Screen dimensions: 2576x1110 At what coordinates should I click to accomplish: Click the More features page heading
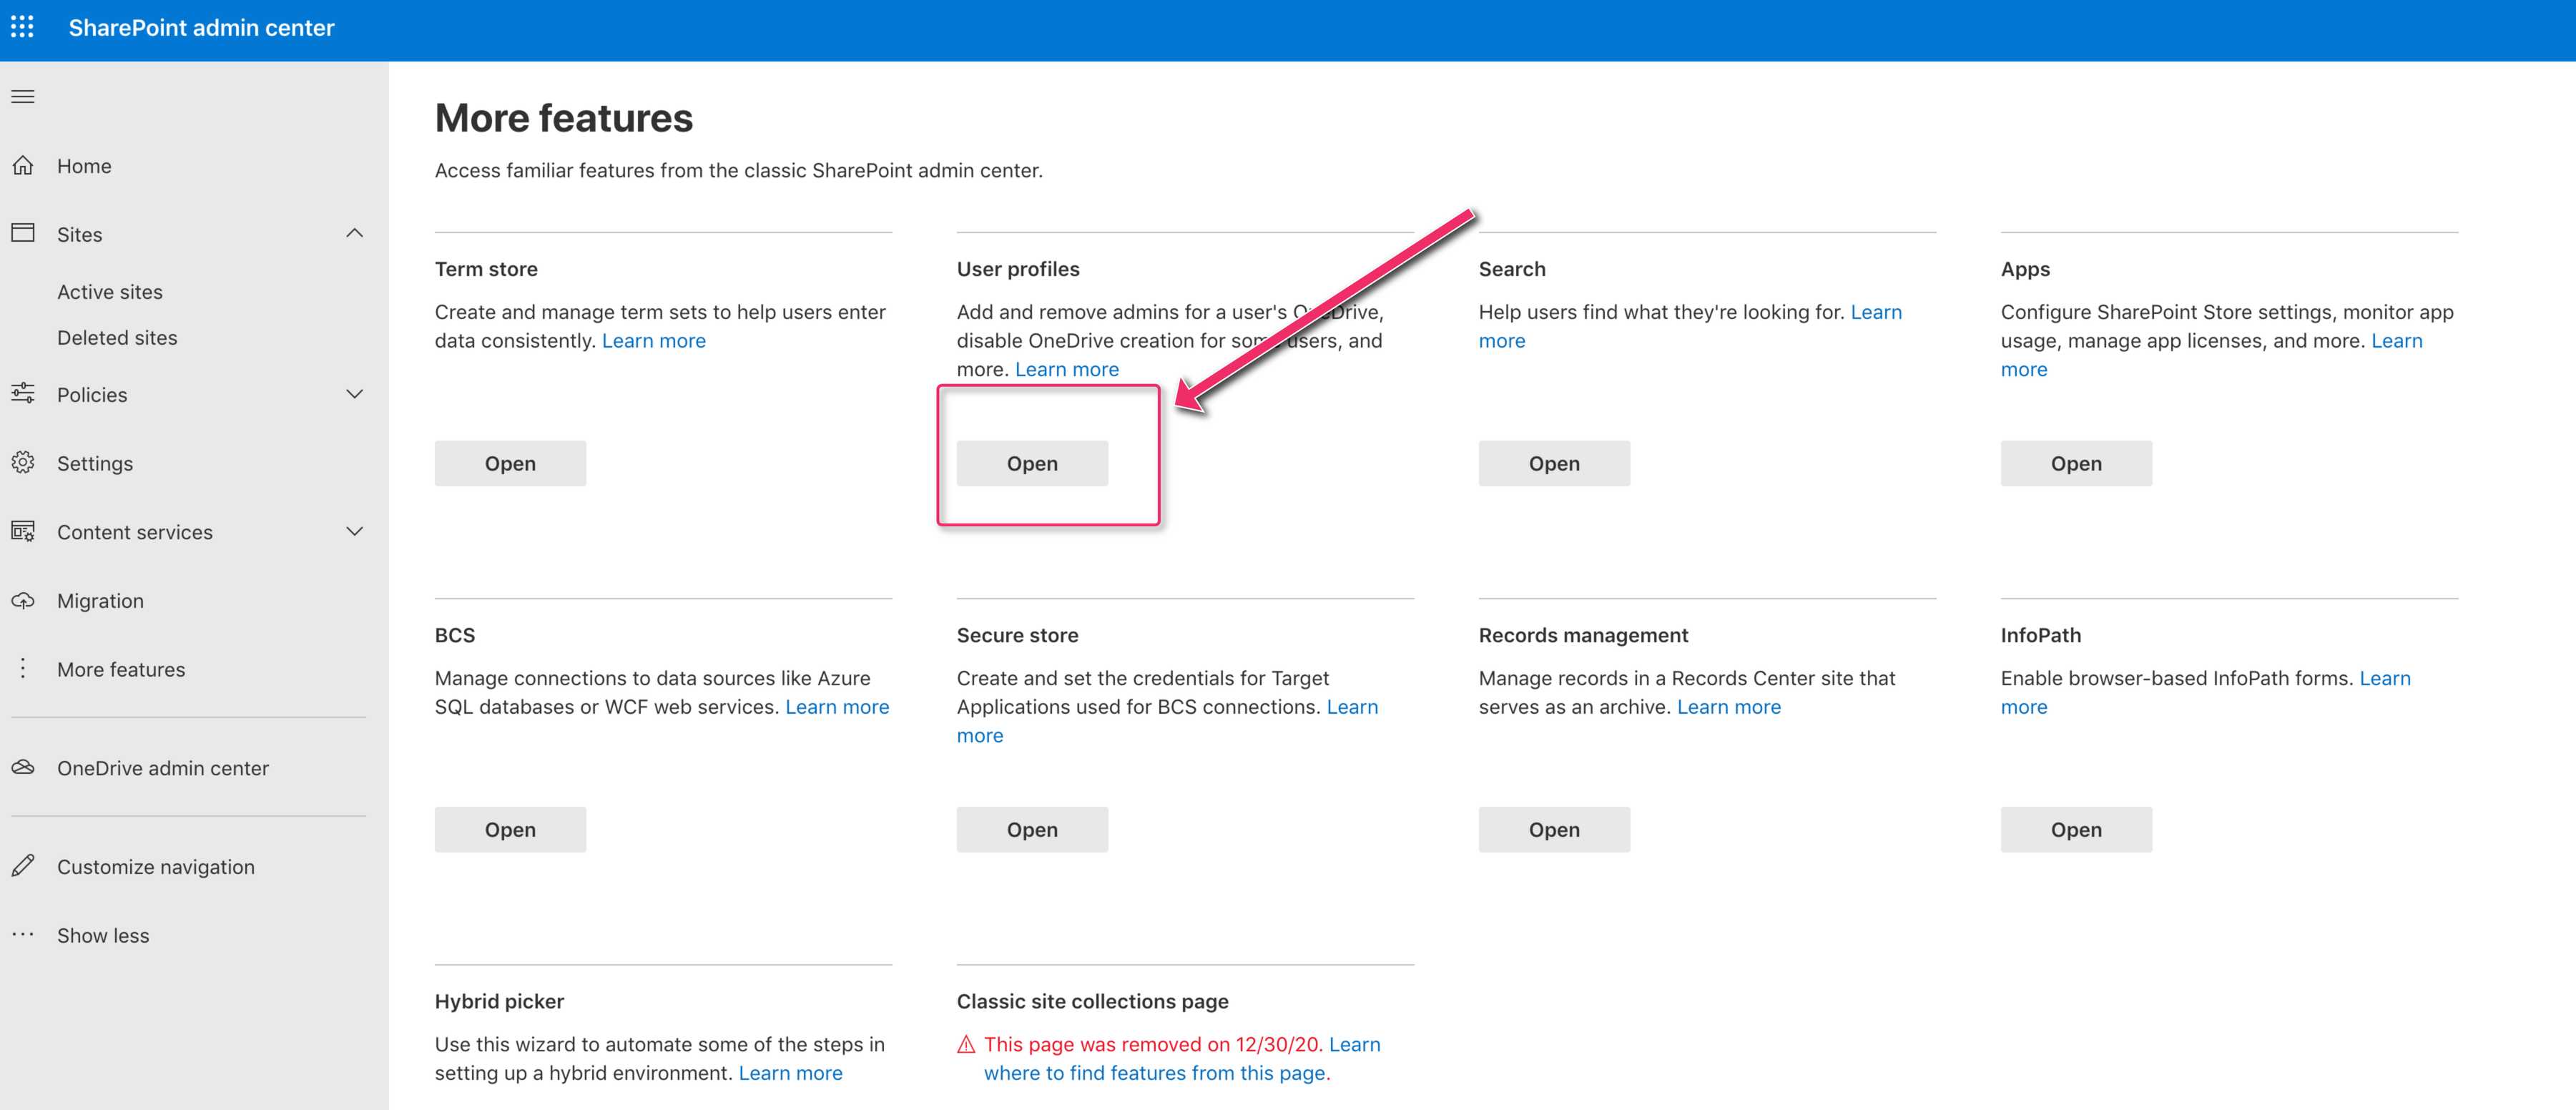click(564, 118)
